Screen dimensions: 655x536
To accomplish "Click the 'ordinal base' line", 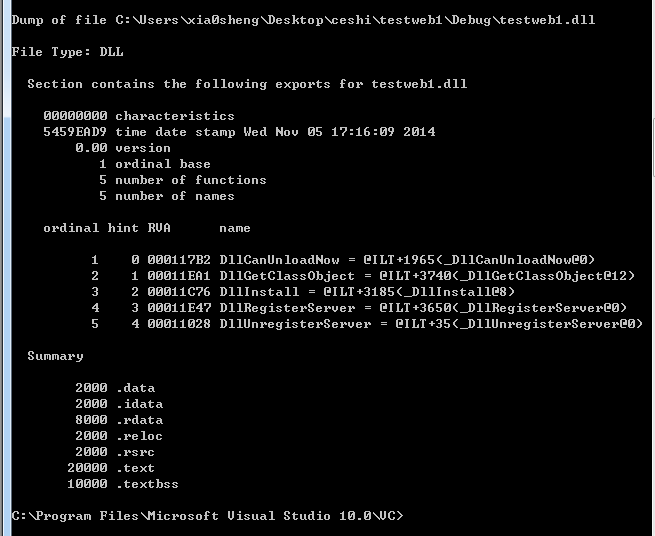I will 155,164.
